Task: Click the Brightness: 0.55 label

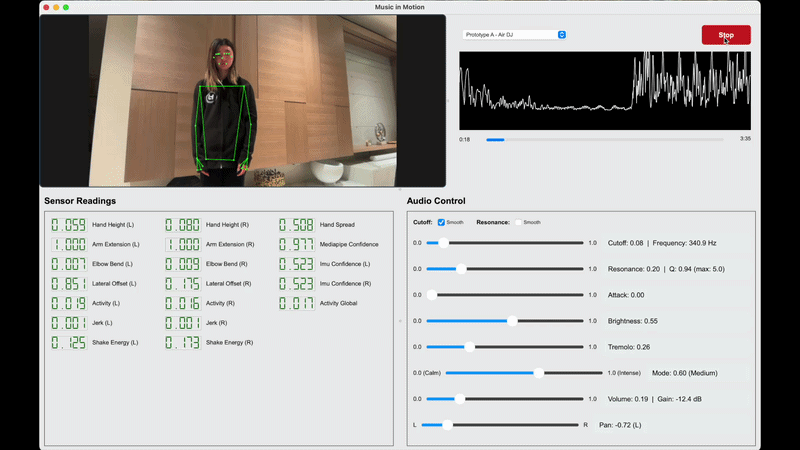Action: 633,321
